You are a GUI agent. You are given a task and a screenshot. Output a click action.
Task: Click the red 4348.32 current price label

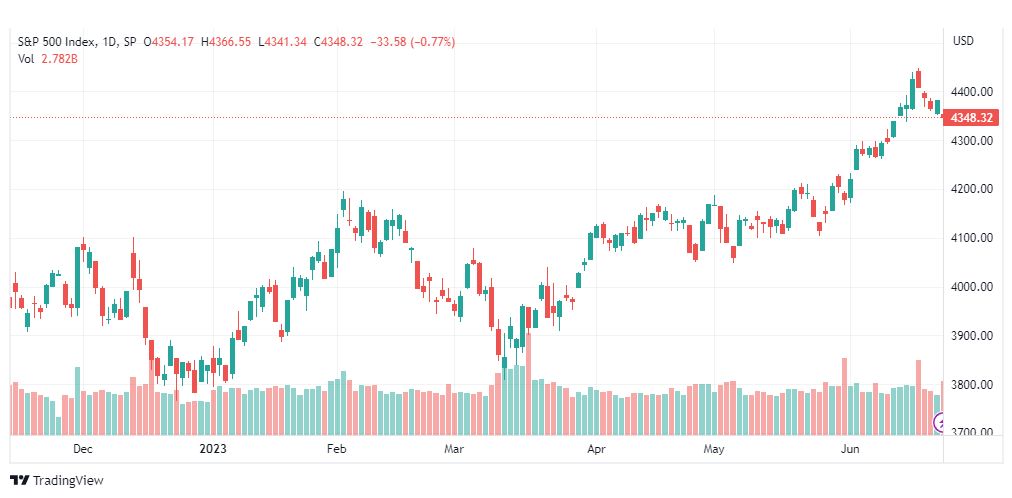[x=971, y=118]
